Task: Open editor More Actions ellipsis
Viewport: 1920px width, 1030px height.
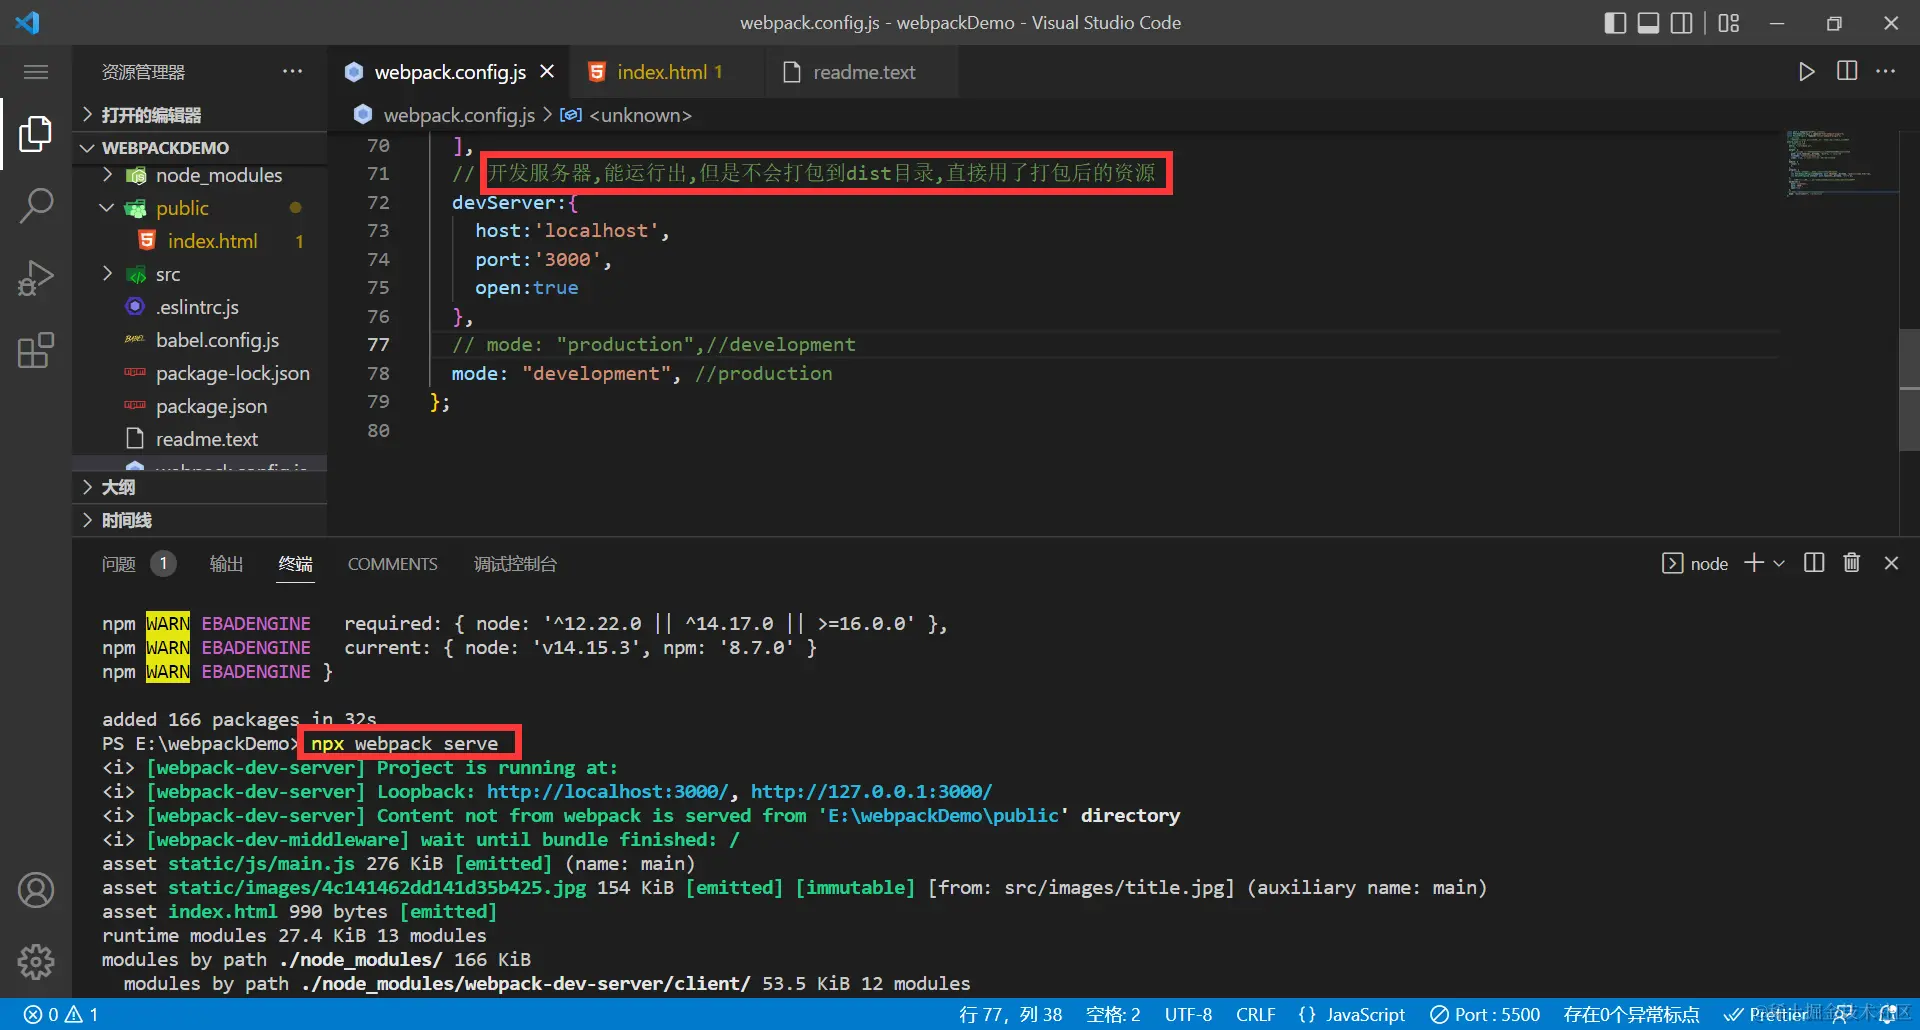Action: [1886, 71]
